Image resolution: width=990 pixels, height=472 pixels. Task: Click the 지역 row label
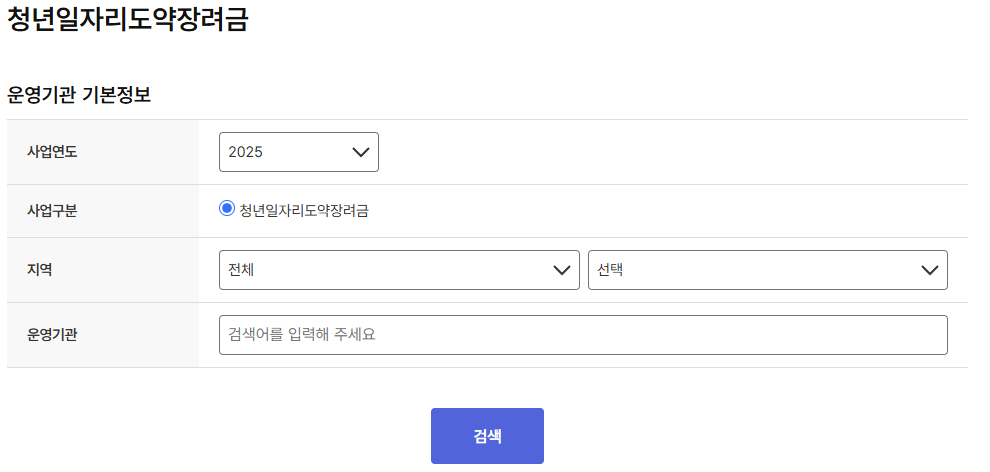click(x=39, y=270)
